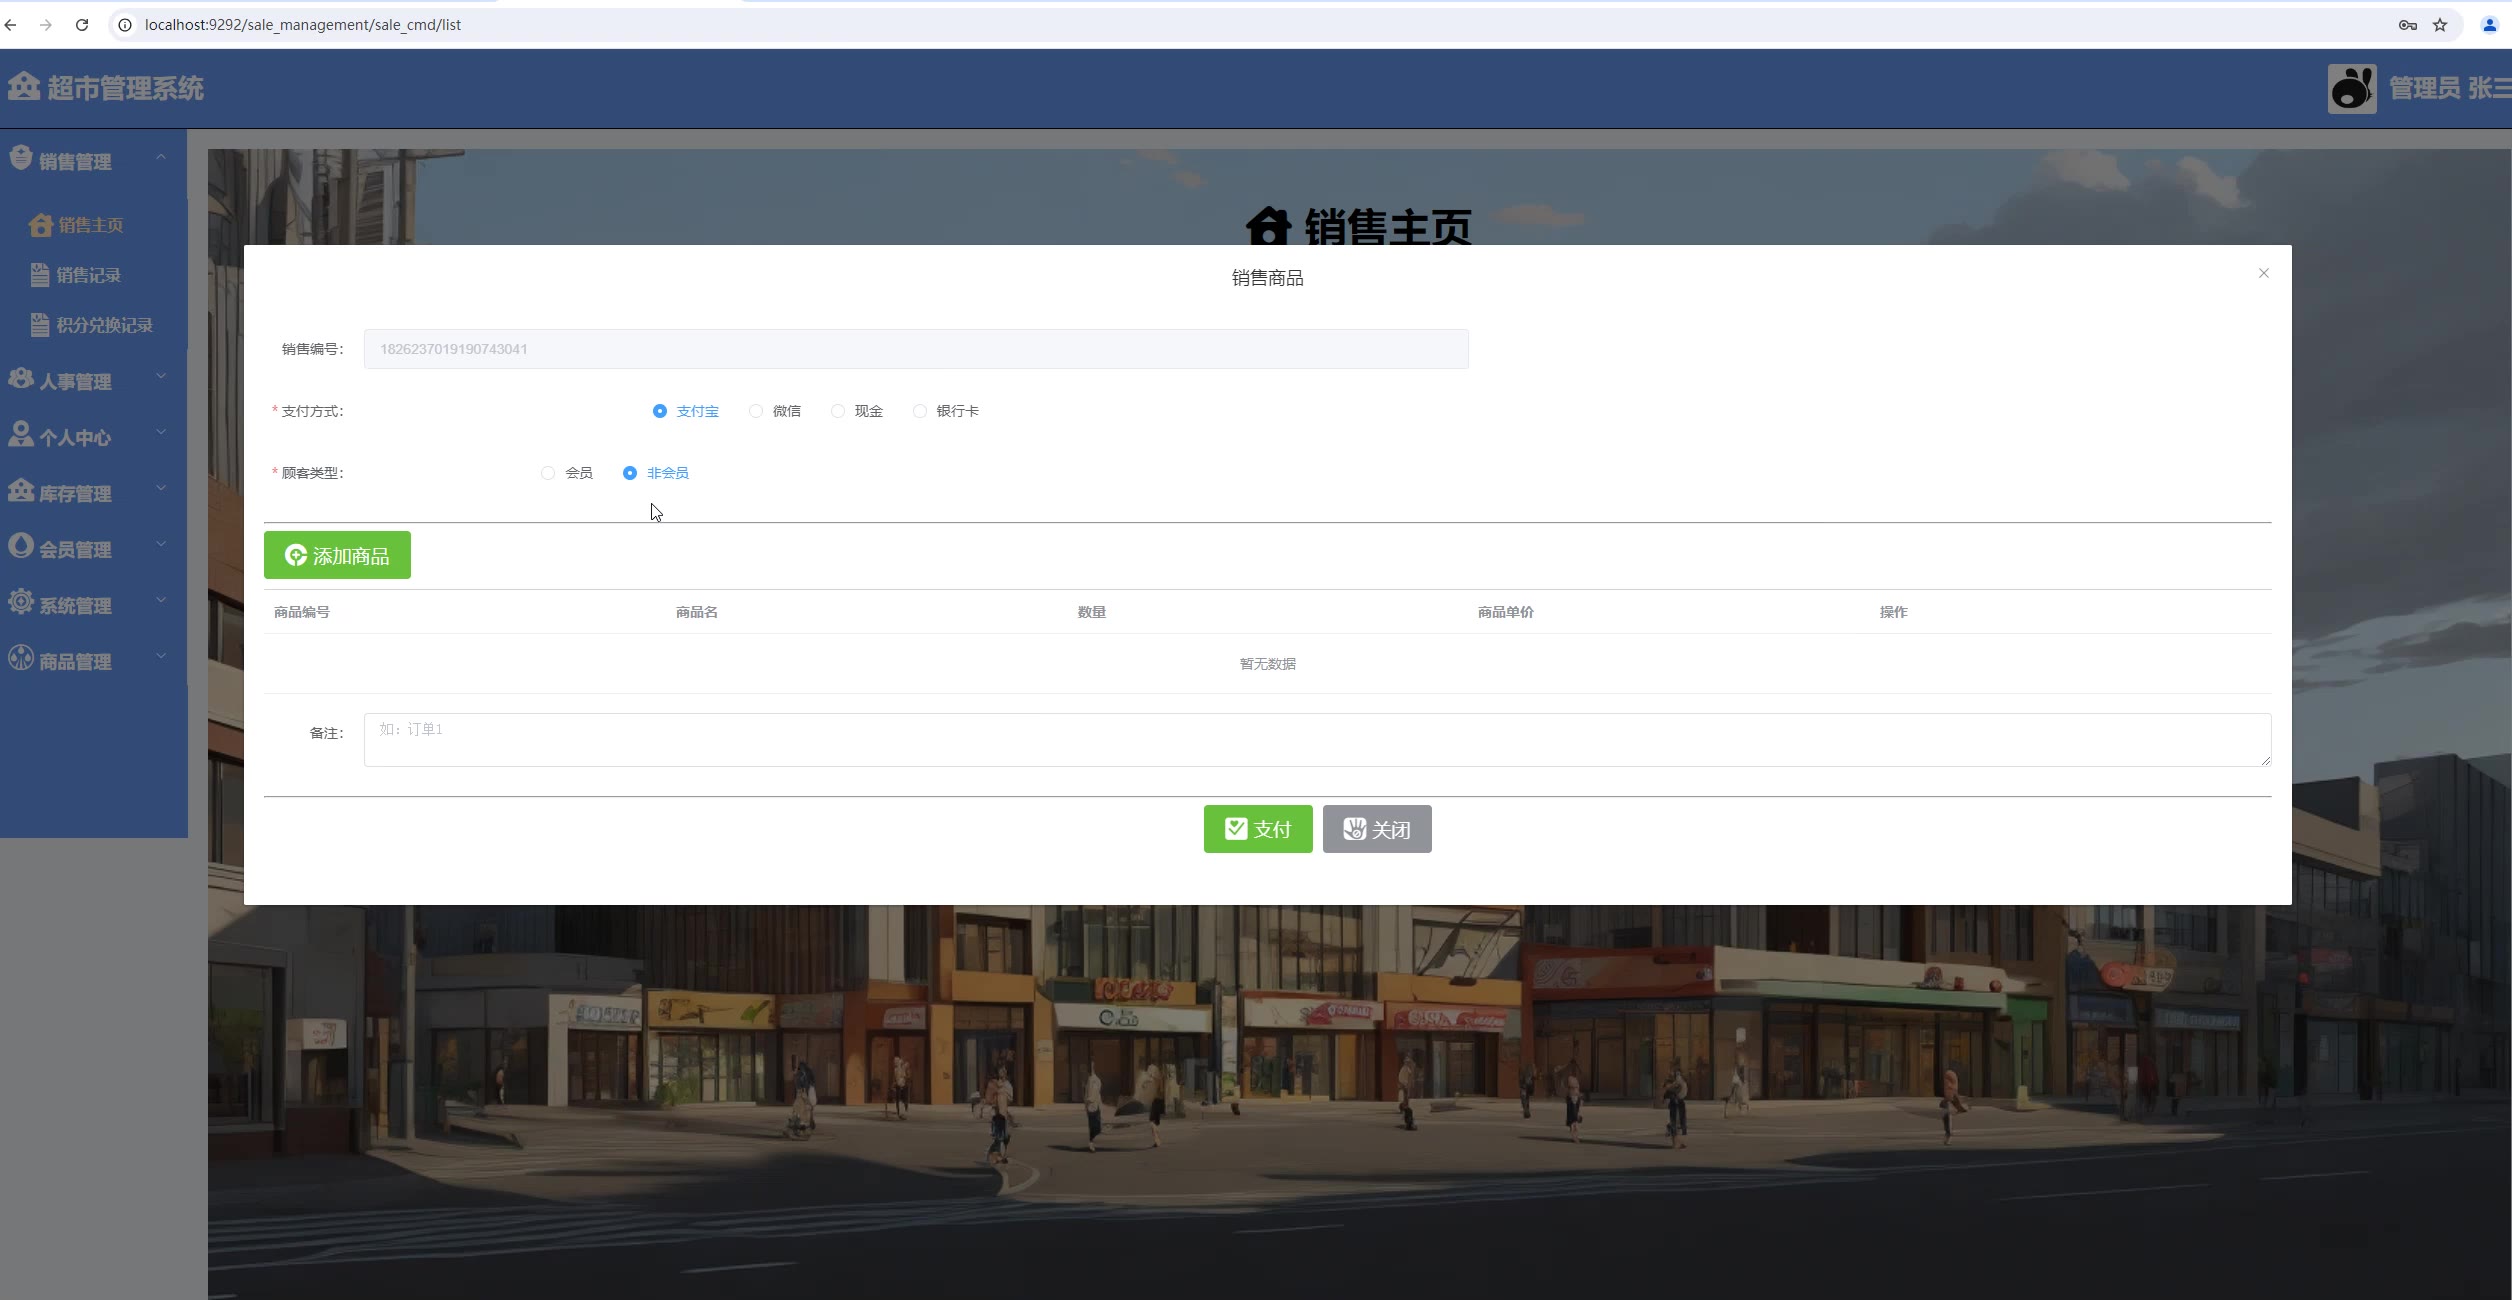Bookmark this page with the star icon
The width and height of the screenshot is (2512, 1300).
[2440, 25]
